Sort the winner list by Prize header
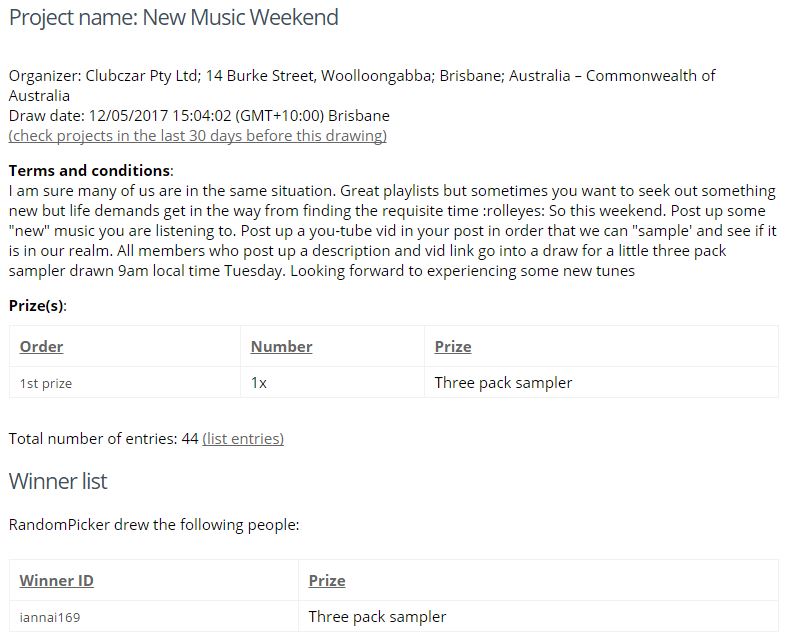The width and height of the screenshot is (788, 638). click(x=327, y=581)
